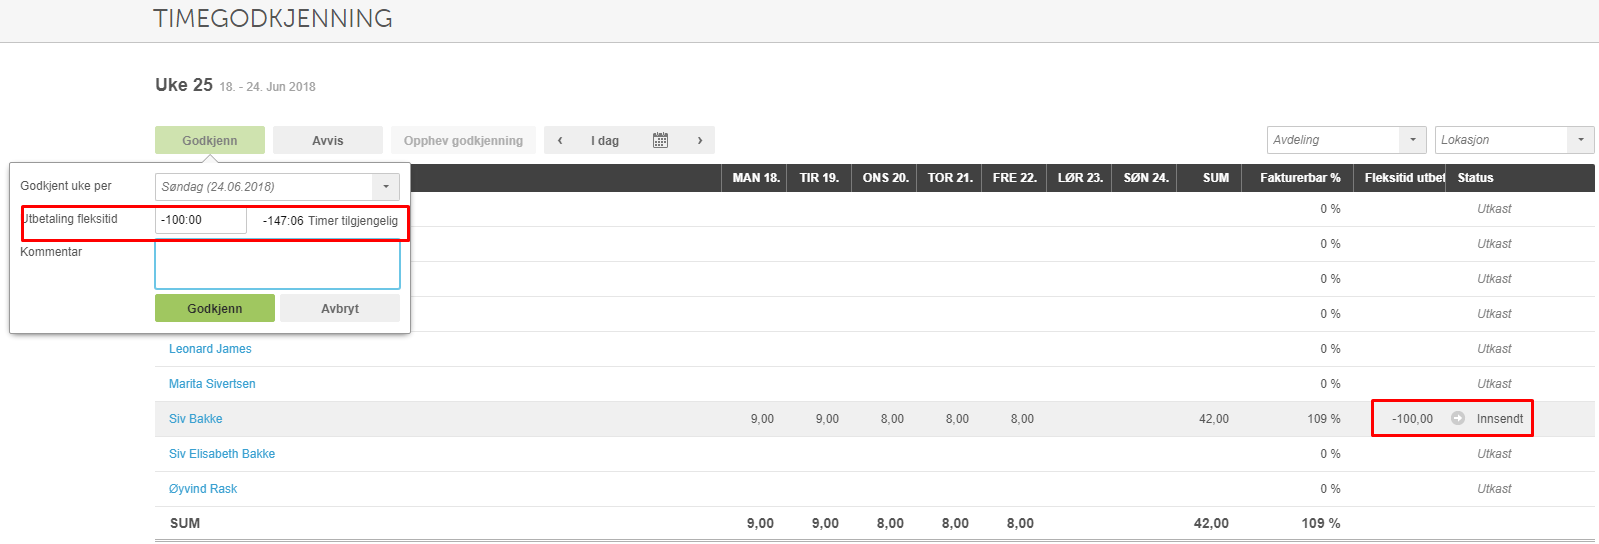Click the top Godkjenn toolbar button

[x=210, y=140]
